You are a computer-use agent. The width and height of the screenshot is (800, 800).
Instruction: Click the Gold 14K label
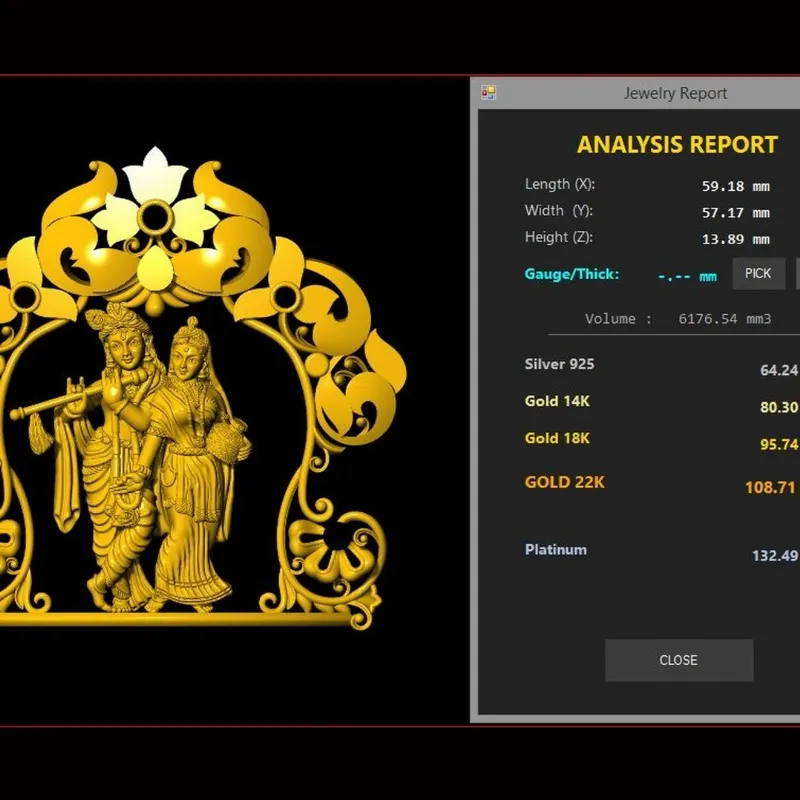(557, 401)
